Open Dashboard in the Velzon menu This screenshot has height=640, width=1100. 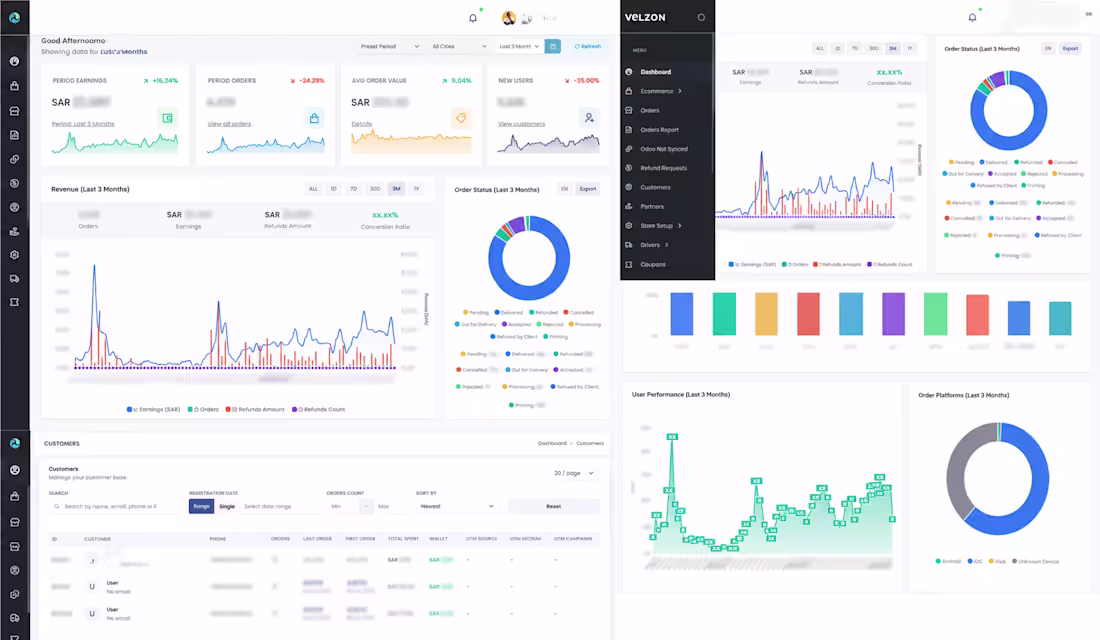(656, 72)
